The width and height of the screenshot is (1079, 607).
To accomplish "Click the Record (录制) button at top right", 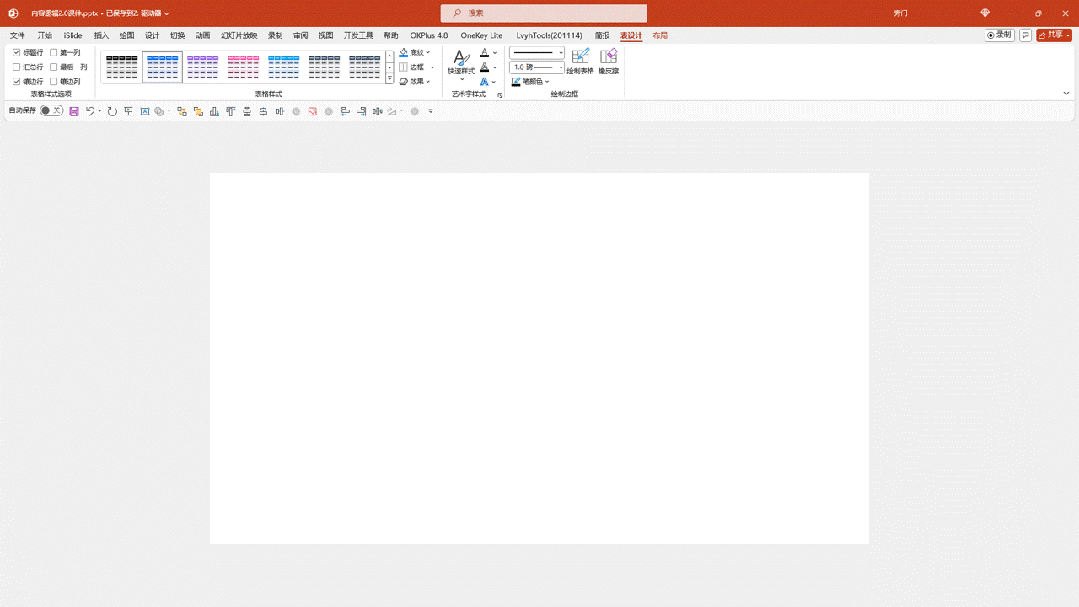I will [999, 35].
